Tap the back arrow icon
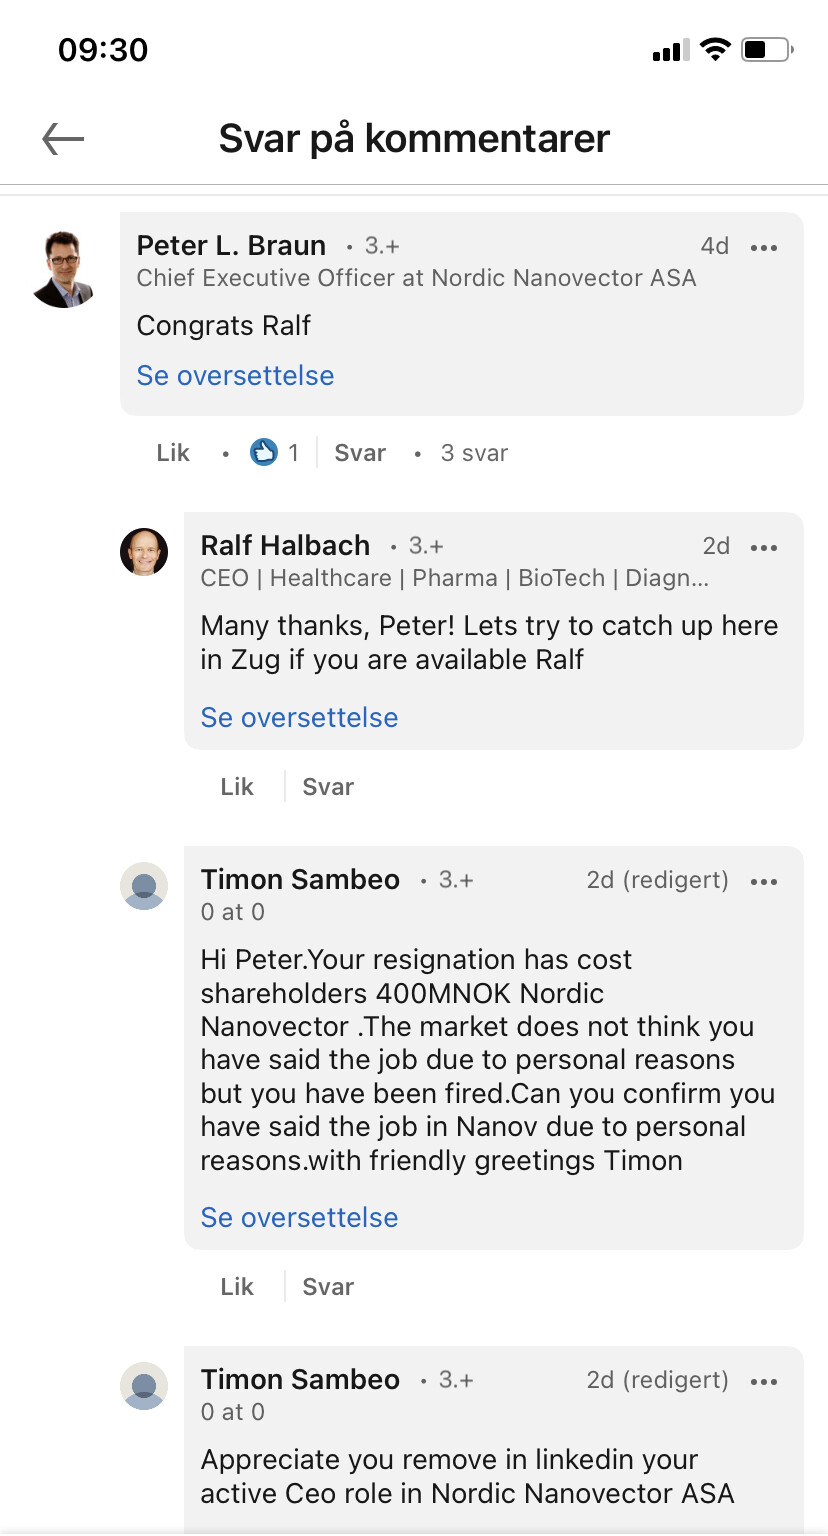Image resolution: width=828 pixels, height=1536 pixels. pos(63,139)
